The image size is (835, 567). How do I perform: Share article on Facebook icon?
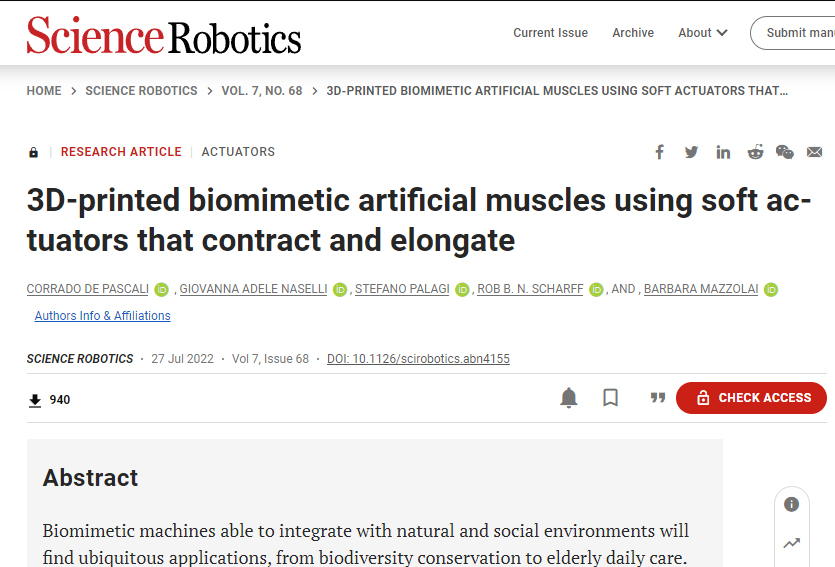pyautogui.click(x=659, y=152)
